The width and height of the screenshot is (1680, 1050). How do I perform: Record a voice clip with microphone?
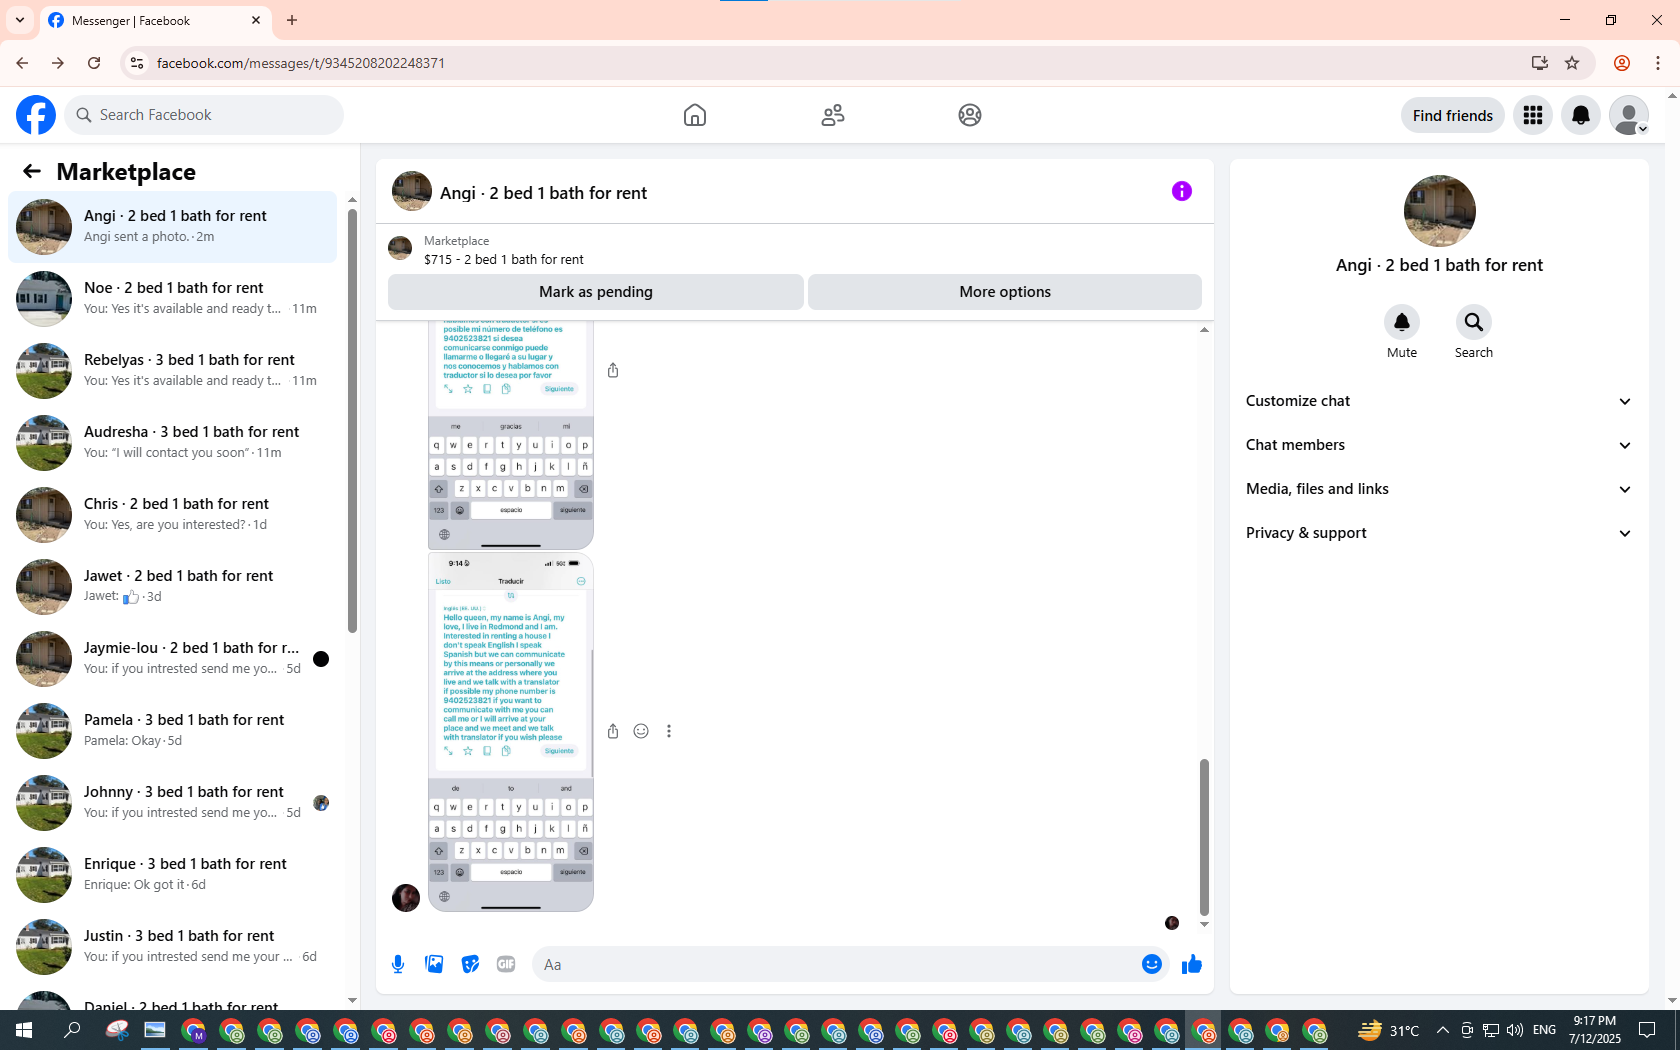pyautogui.click(x=398, y=964)
